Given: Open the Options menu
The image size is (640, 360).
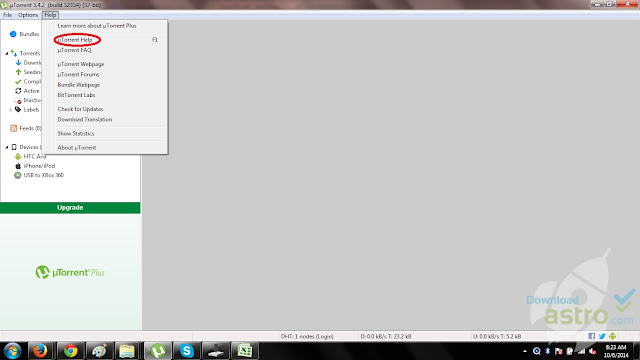Looking at the screenshot, I should click(28, 15).
